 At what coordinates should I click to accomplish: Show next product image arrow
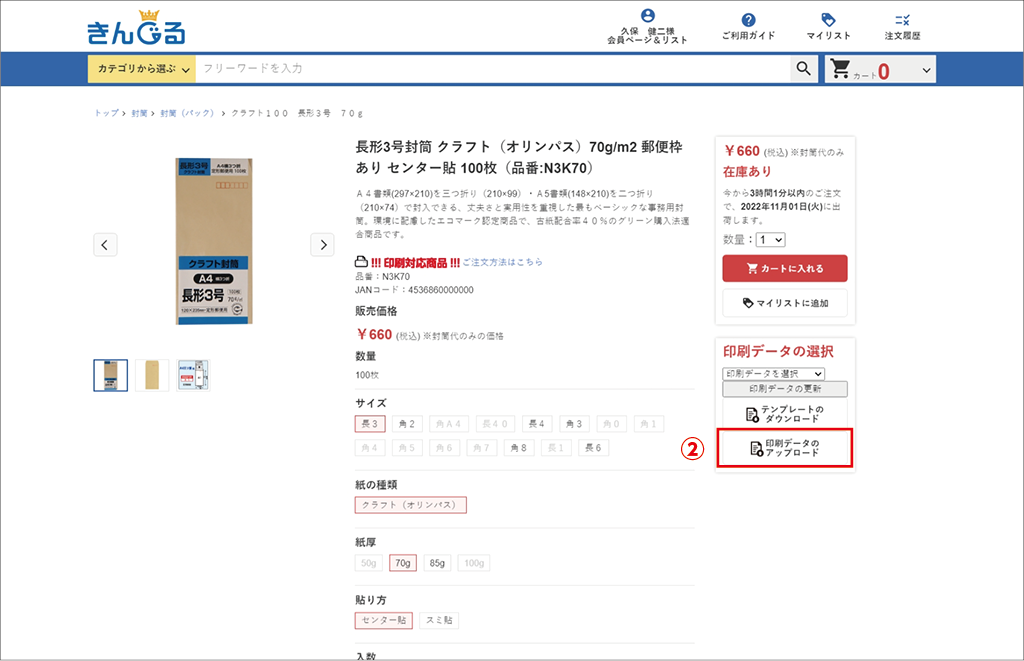point(322,244)
